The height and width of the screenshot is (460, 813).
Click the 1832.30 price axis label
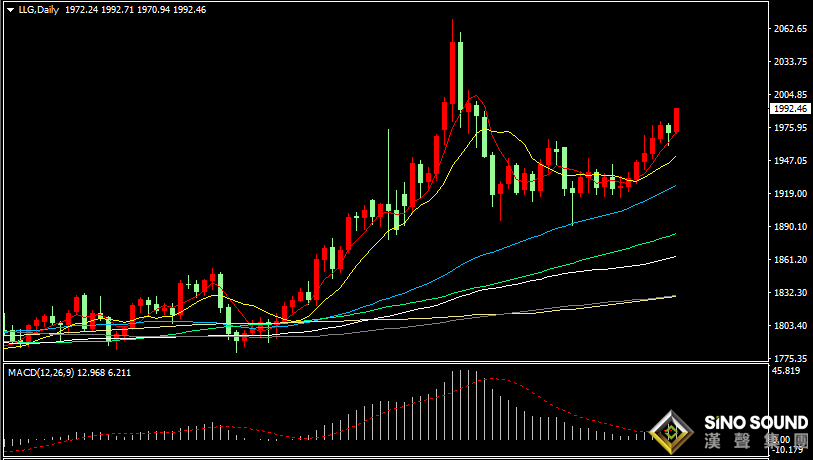tap(791, 292)
